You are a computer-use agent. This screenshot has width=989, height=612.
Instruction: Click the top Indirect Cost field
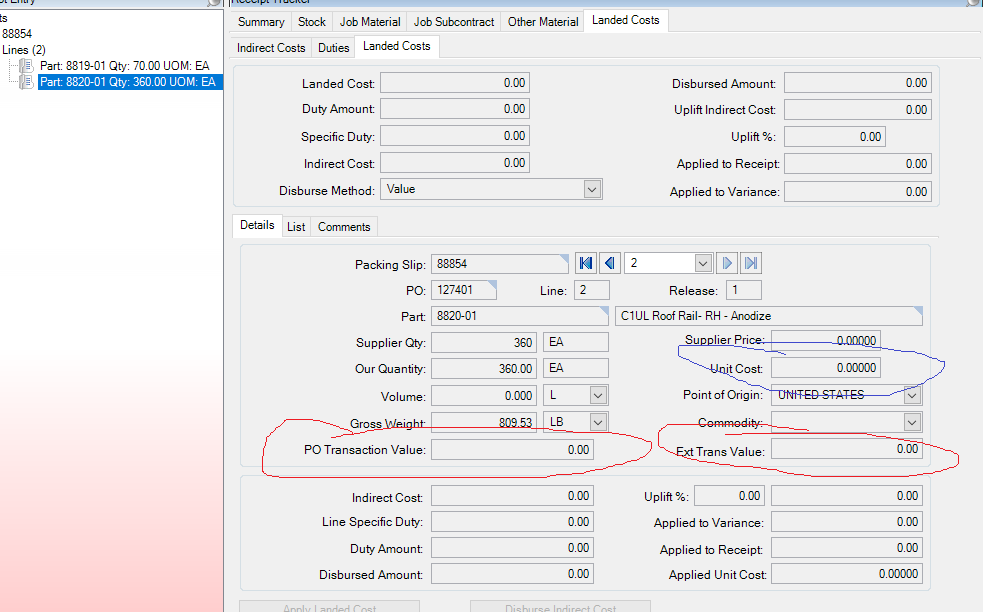[x=454, y=163]
